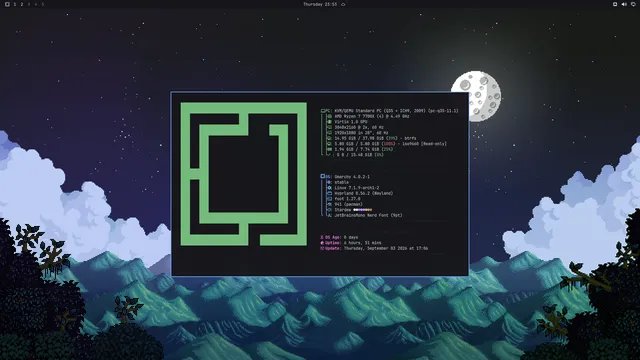Image resolution: width=640 pixels, height=360 pixels.
Task: Switch to workspace 3
Action: click(29, 4)
